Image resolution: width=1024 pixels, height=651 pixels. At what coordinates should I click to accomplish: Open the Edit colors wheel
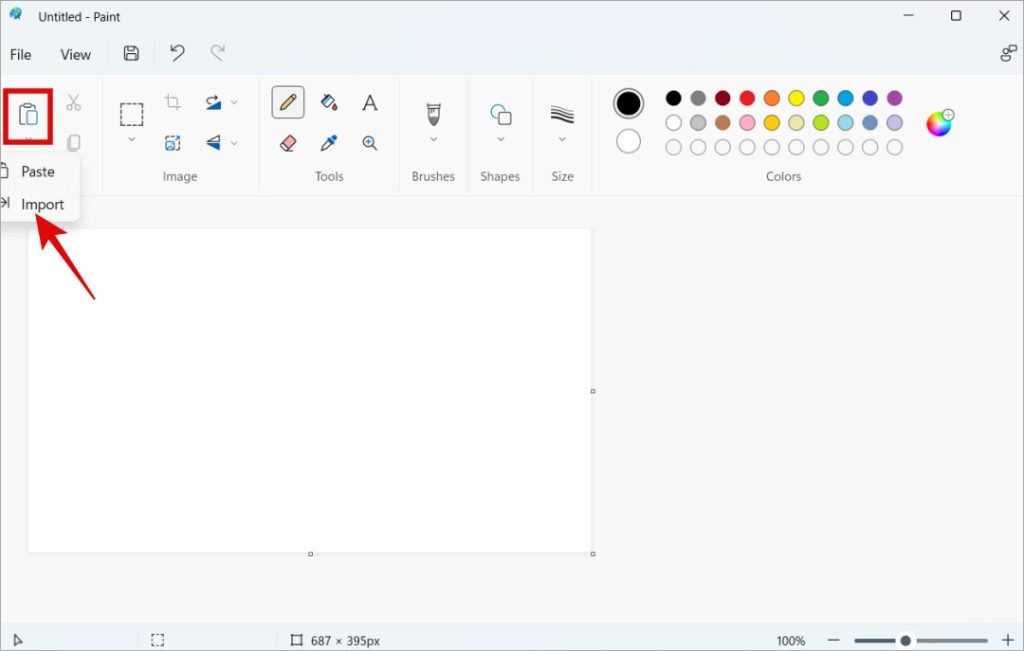pos(939,123)
